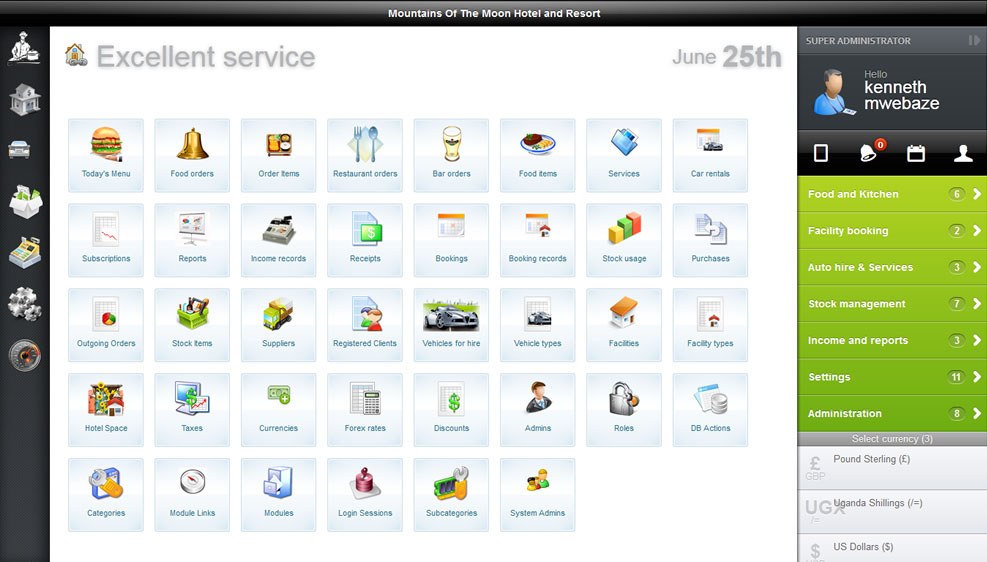The height and width of the screenshot is (562, 987).
Task: Open the Booking records tile
Action: pos(538,240)
